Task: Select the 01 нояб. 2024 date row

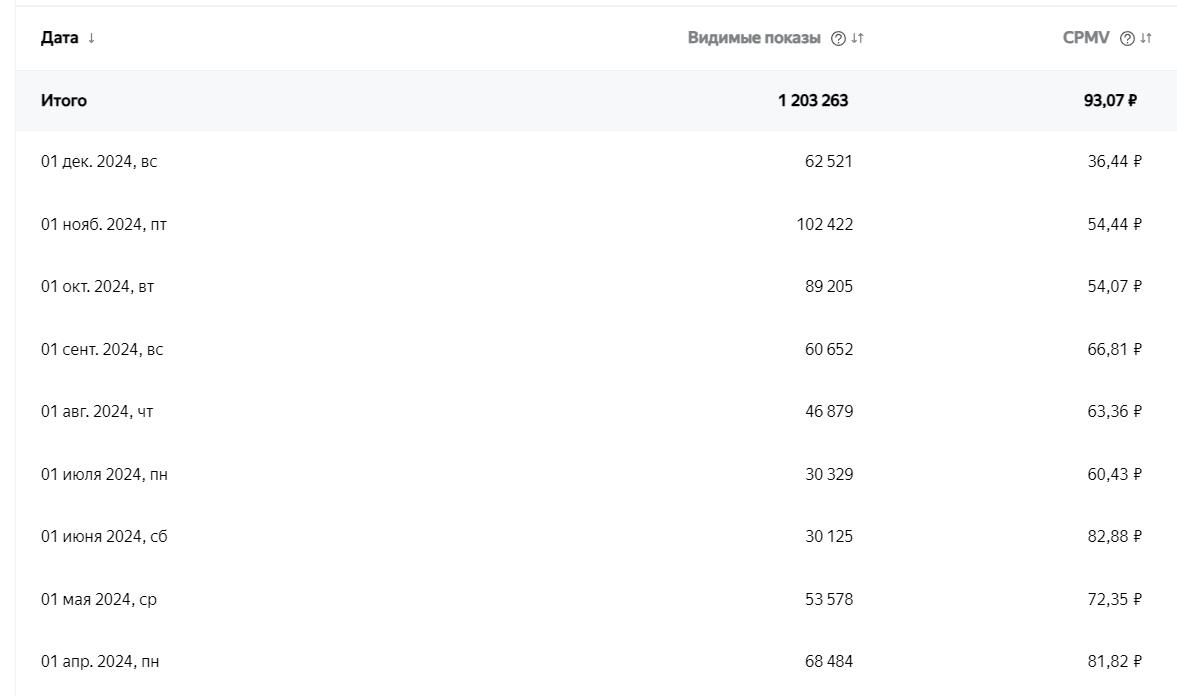Action: 104,224
